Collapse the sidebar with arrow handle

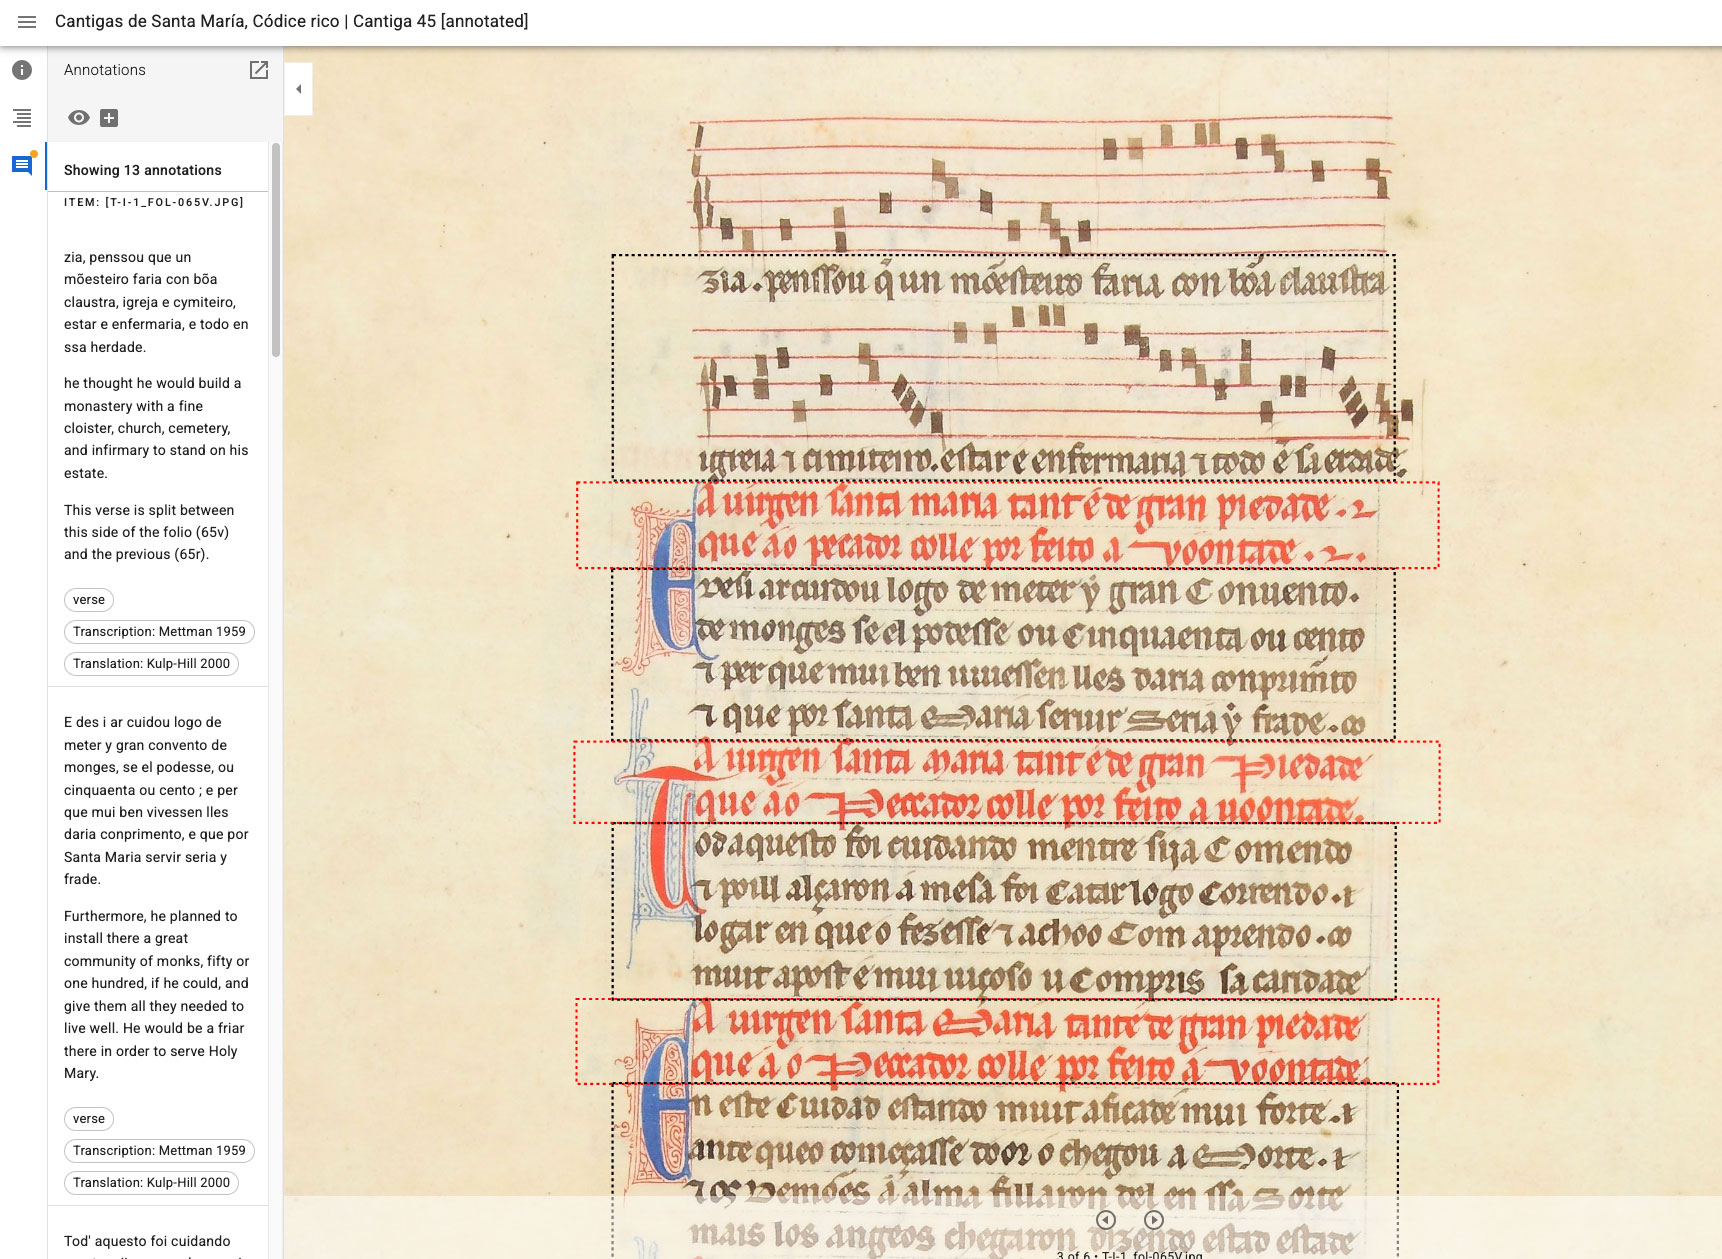coord(298,89)
